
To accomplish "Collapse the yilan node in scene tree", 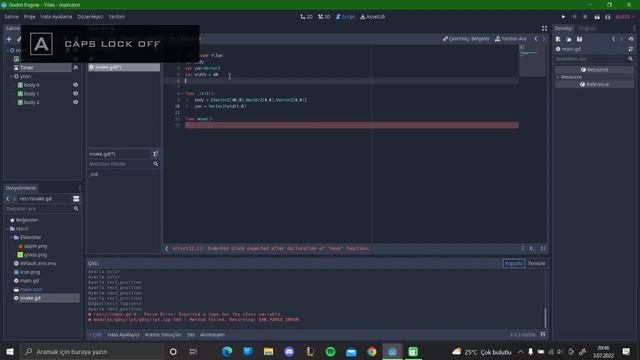I will (x=11, y=76).
